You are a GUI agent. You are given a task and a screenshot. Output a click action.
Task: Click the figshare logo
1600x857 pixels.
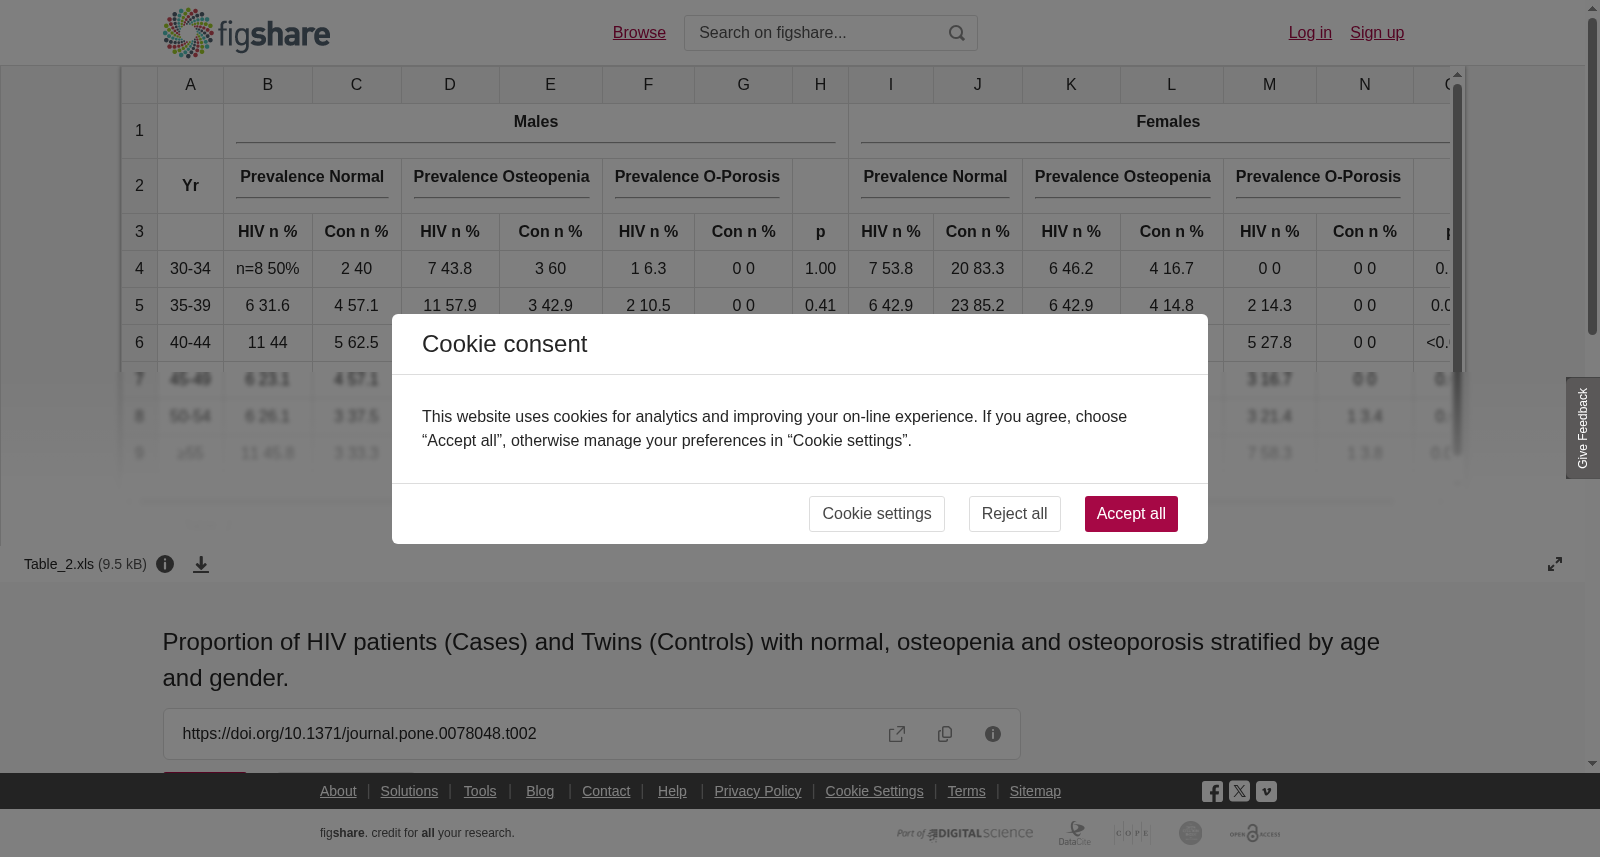[x=246, y=33]
